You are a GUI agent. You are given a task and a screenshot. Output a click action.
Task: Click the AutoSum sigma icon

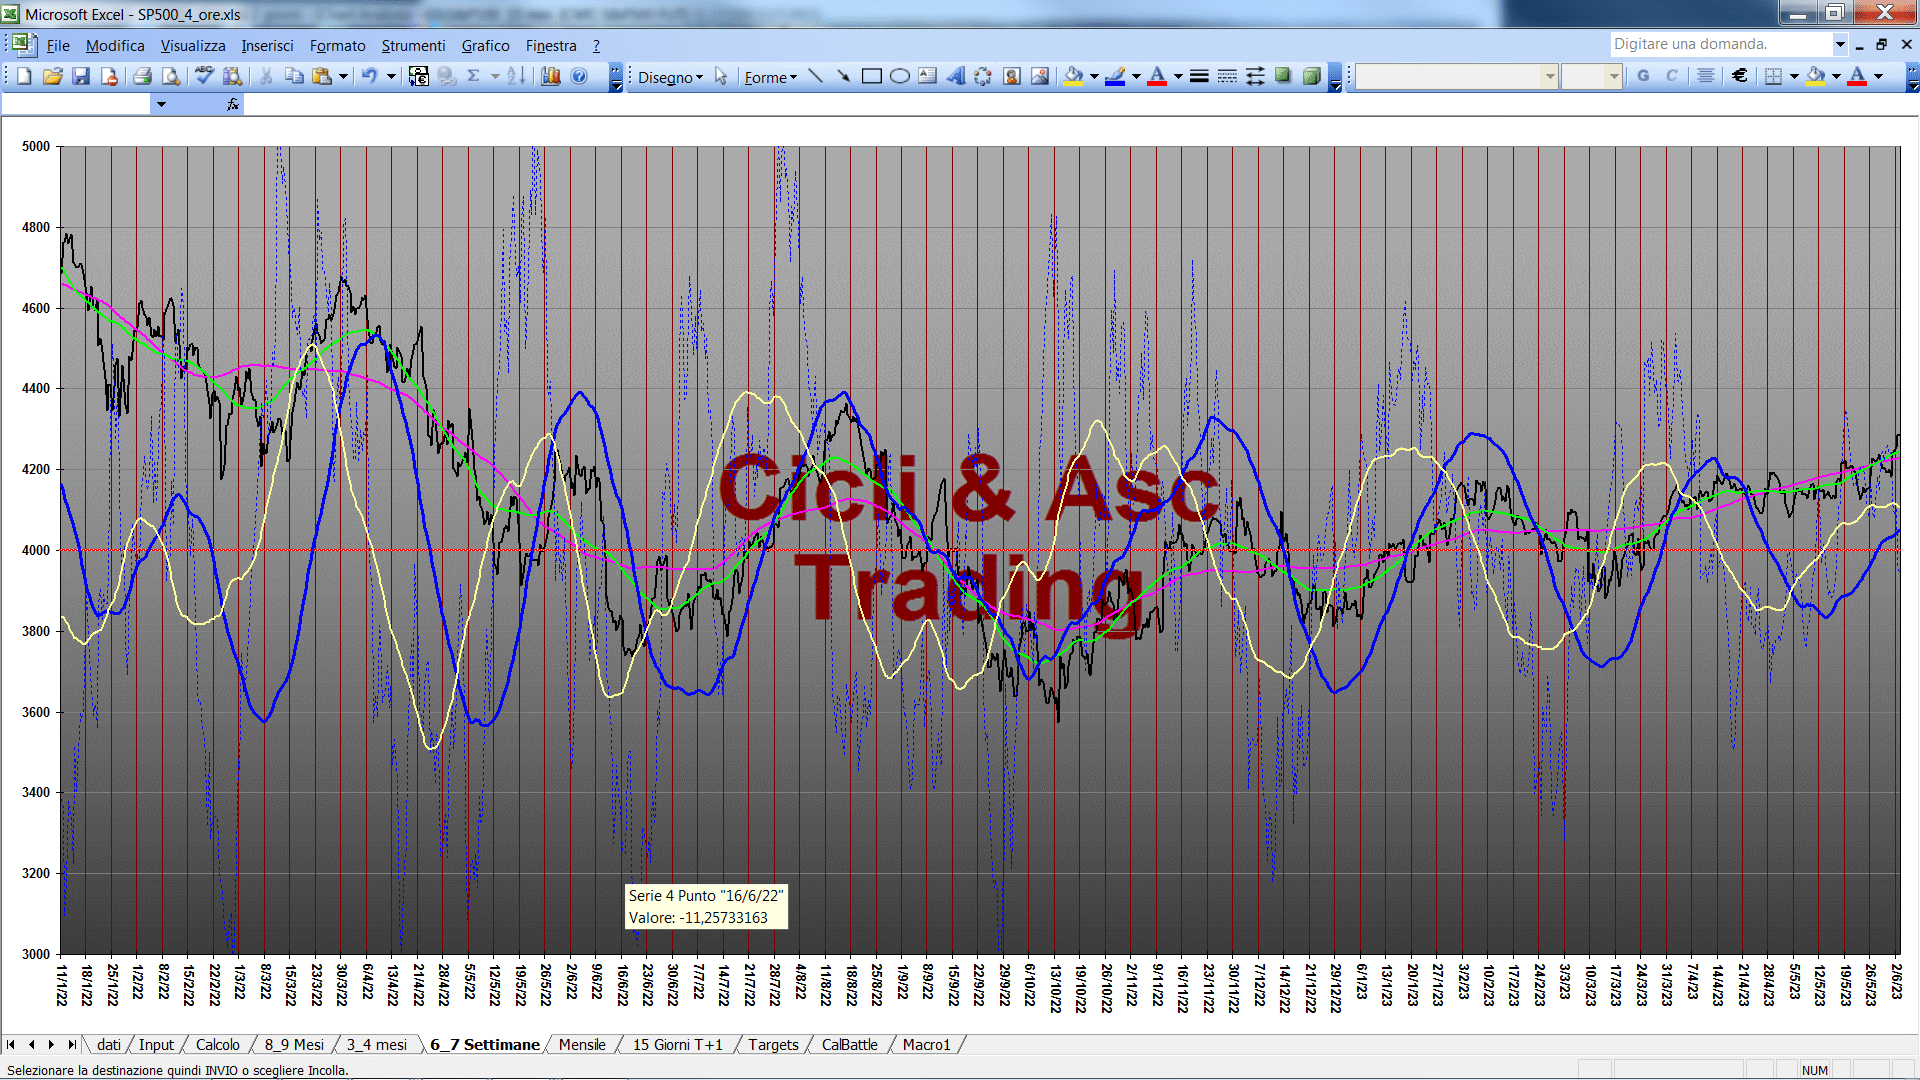[474, 76]
